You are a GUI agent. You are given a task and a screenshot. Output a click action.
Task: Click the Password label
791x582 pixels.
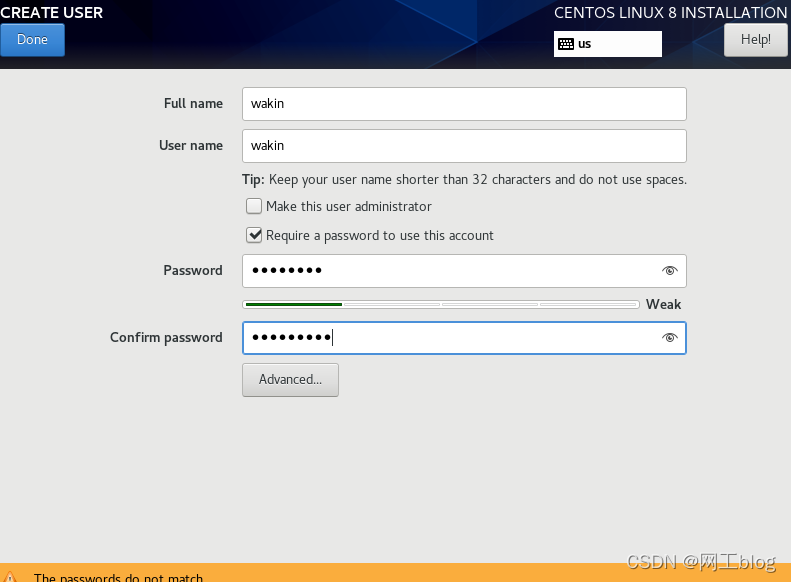193,270
